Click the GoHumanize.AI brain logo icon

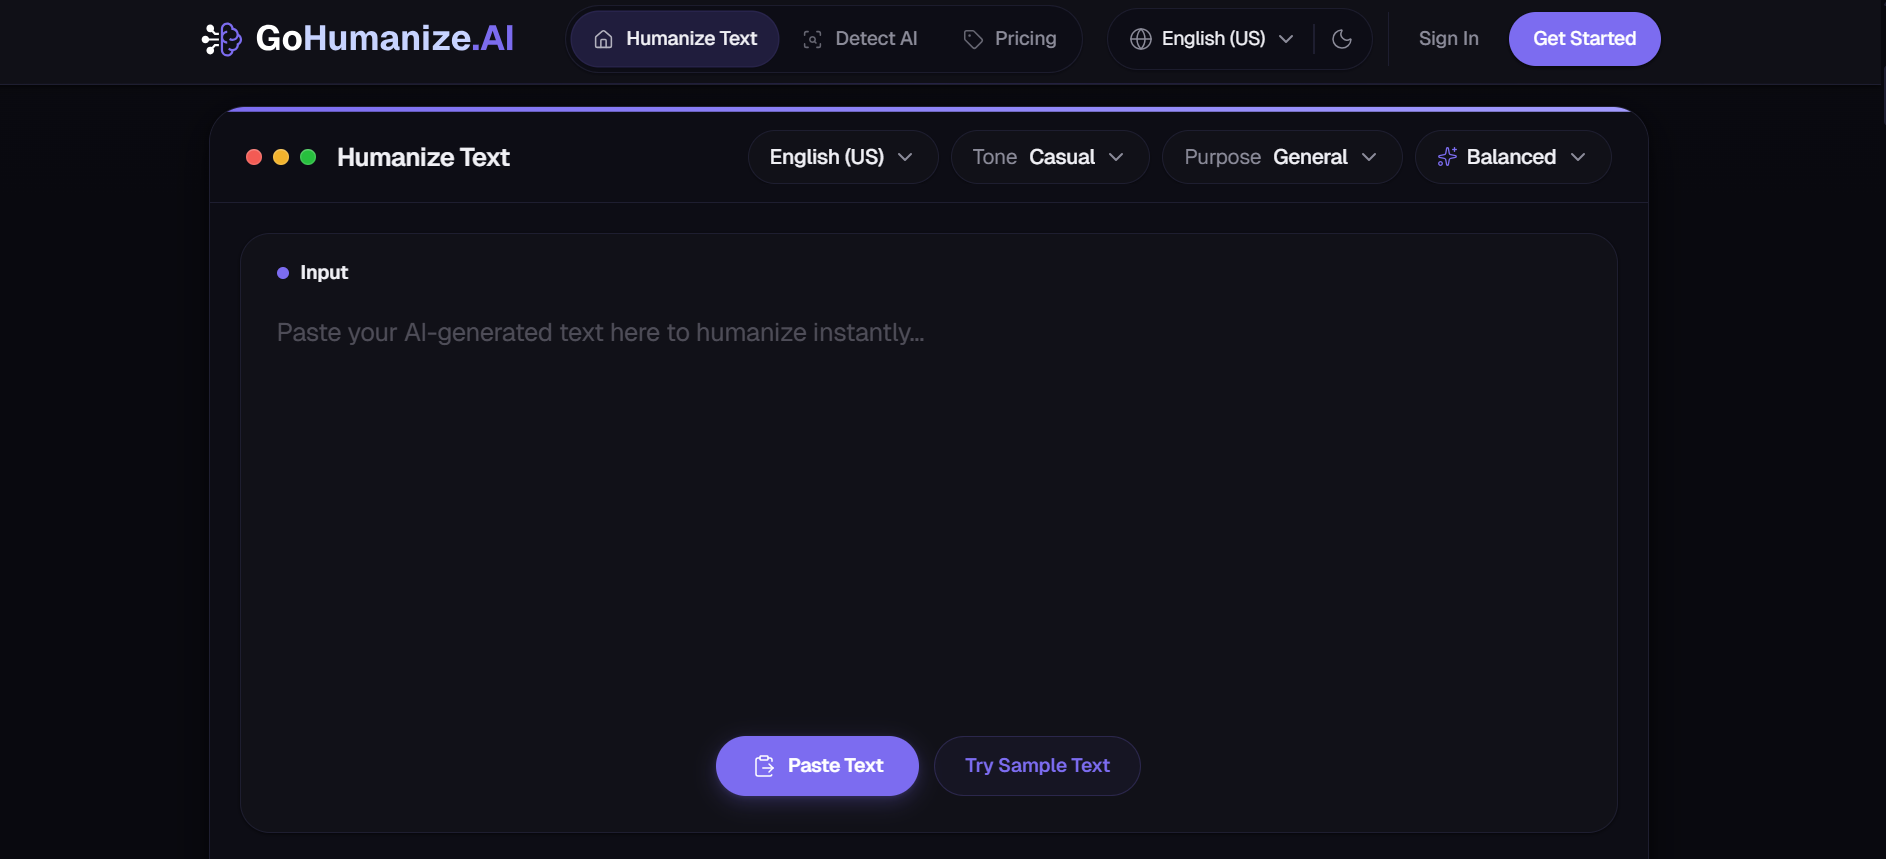pos(222,39)
